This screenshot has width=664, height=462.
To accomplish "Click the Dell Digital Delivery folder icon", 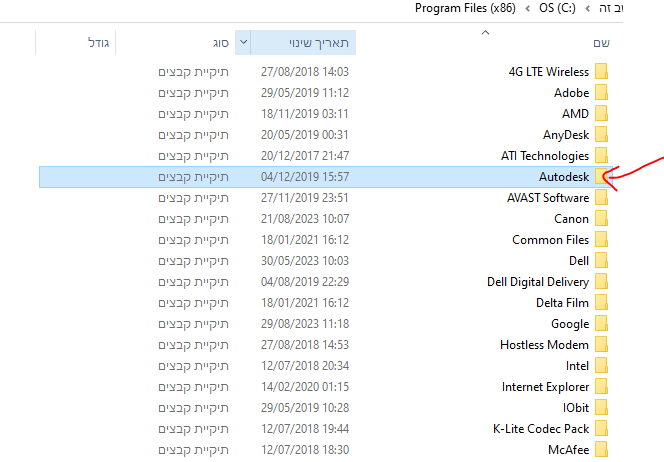I will (x=601, y=282).
